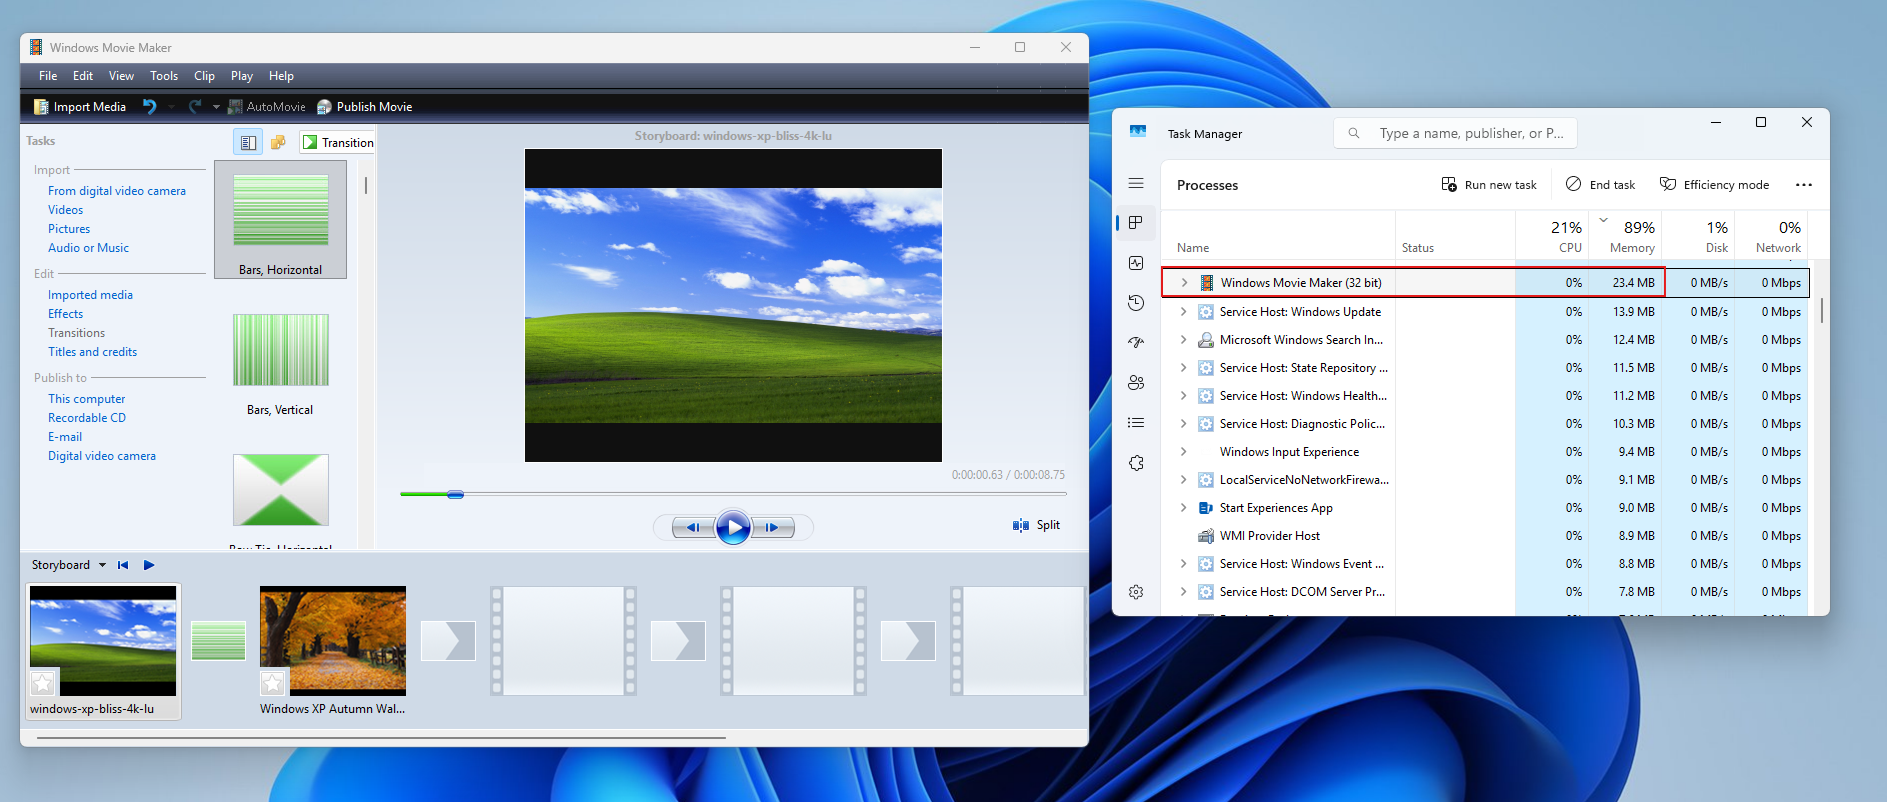Screen dimensions: 1887x802
Task: Click the Play button under preview
Action: pyautogui.click(x=733, y=527)
